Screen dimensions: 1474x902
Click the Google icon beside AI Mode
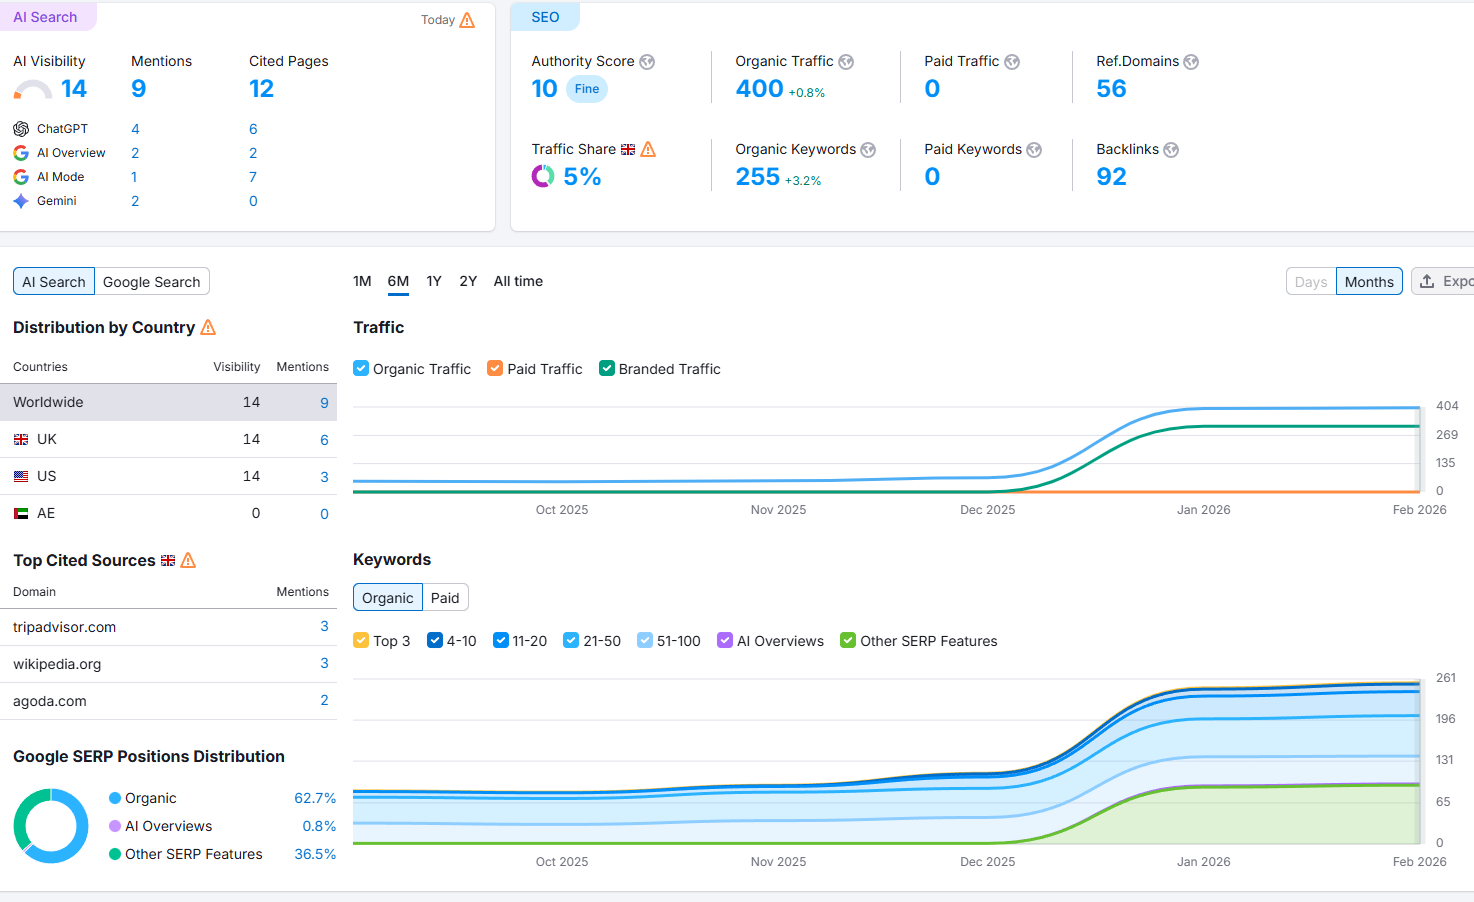(x=20, y=176)
